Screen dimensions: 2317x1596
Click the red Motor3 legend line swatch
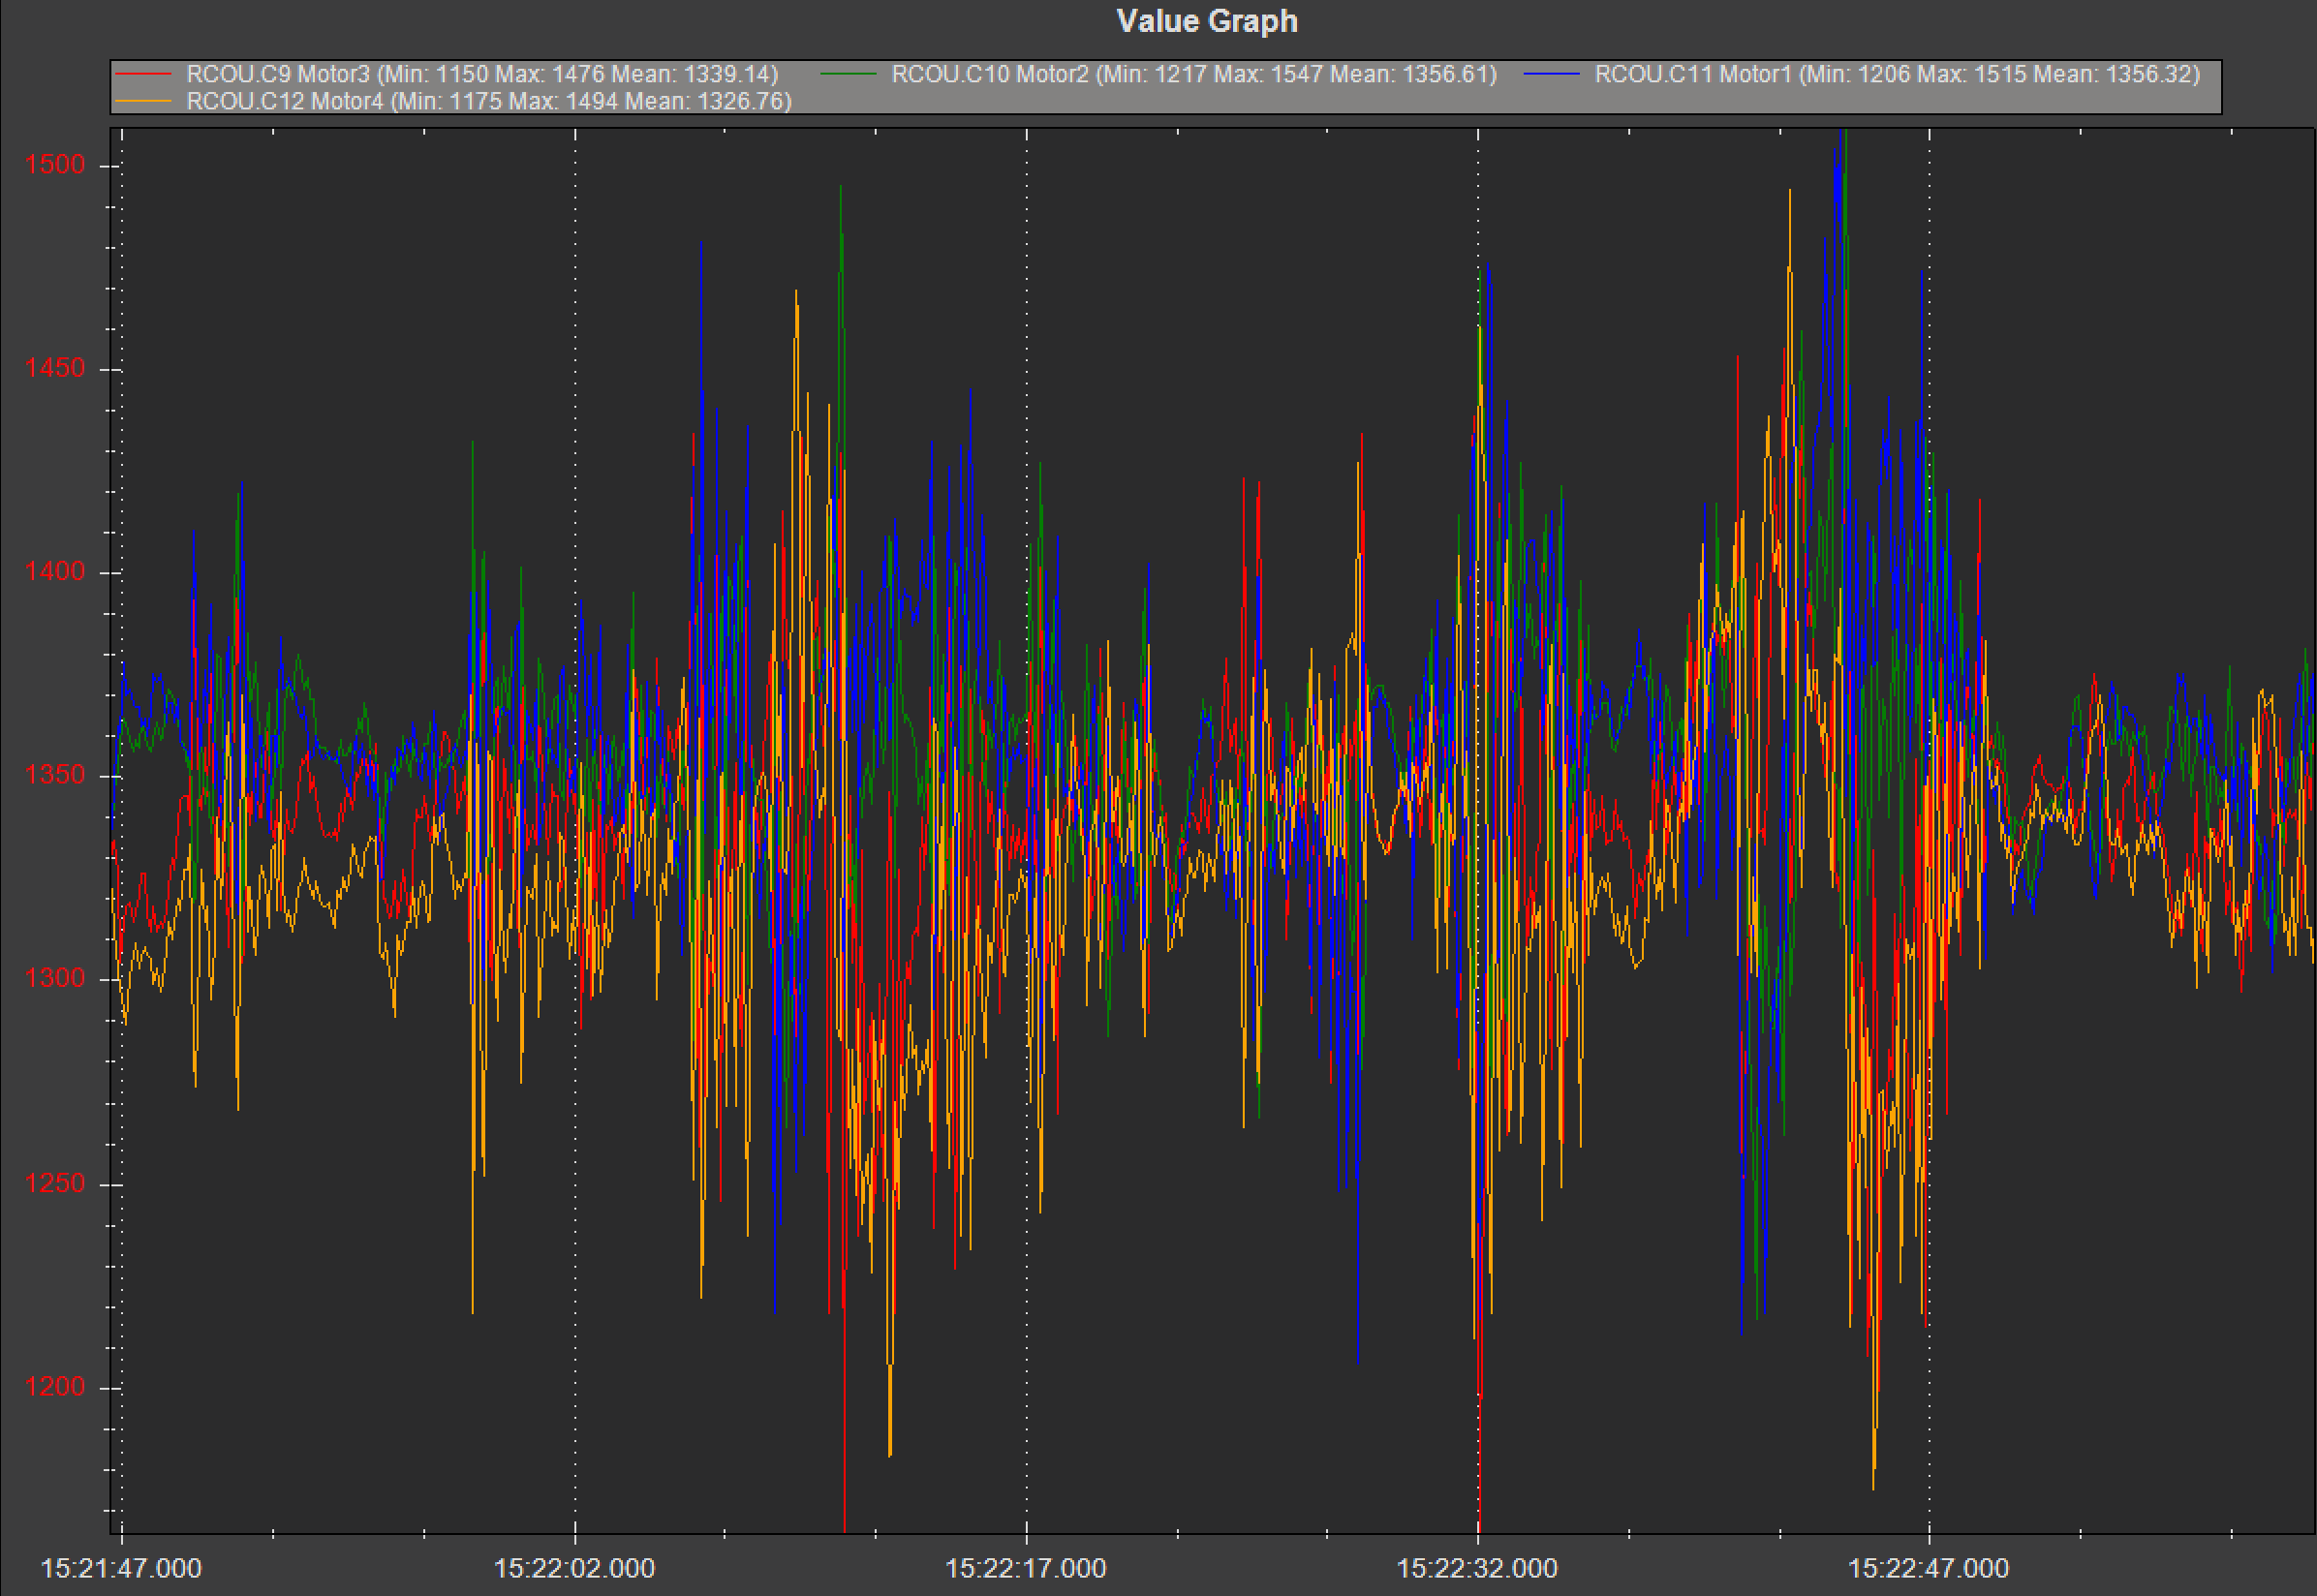(x=143, y=74)
